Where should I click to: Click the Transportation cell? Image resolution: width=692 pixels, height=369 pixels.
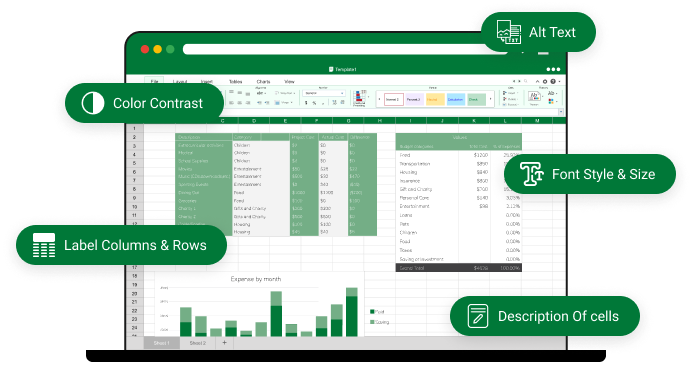(415, 164)
